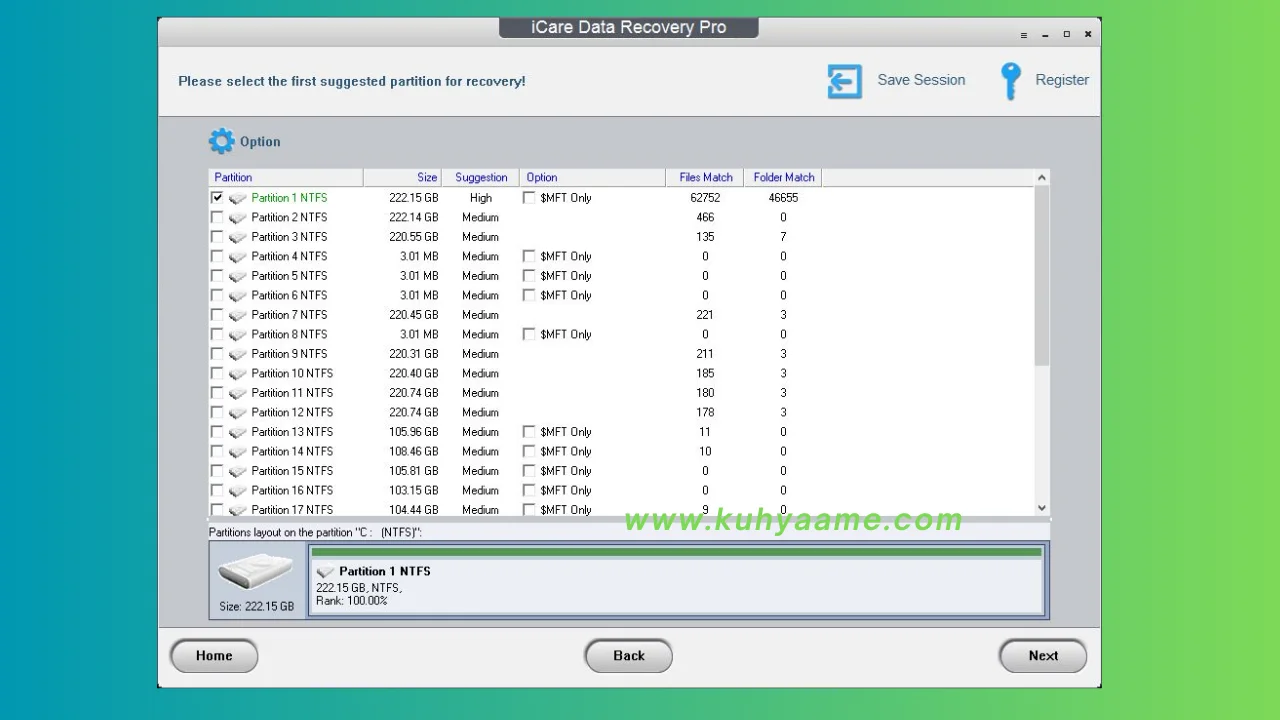Sort by the Files Match column header

(x=705, y=177)
